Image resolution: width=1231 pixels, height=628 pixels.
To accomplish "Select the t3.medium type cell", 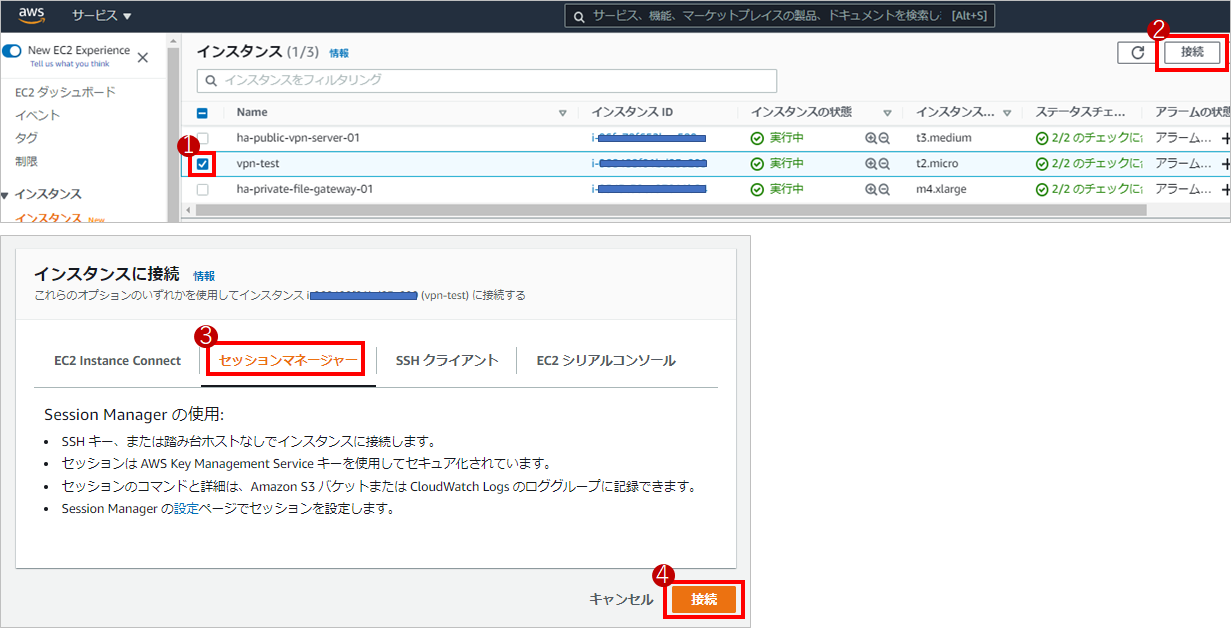I will pos(943,138).
